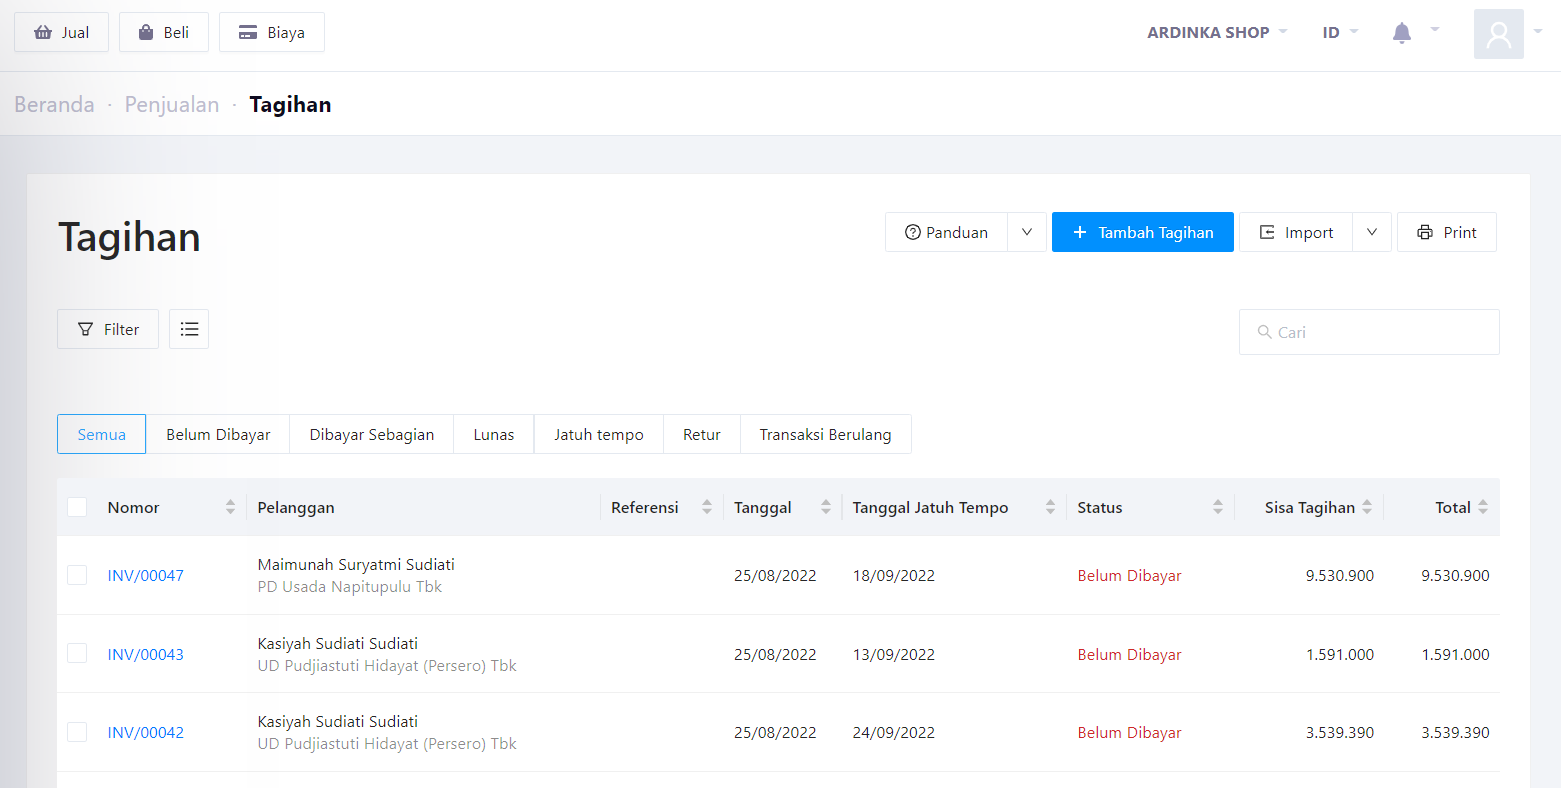Open invoice INV/00047
The width and height of the screenshot is (1561, 788).
146,575
